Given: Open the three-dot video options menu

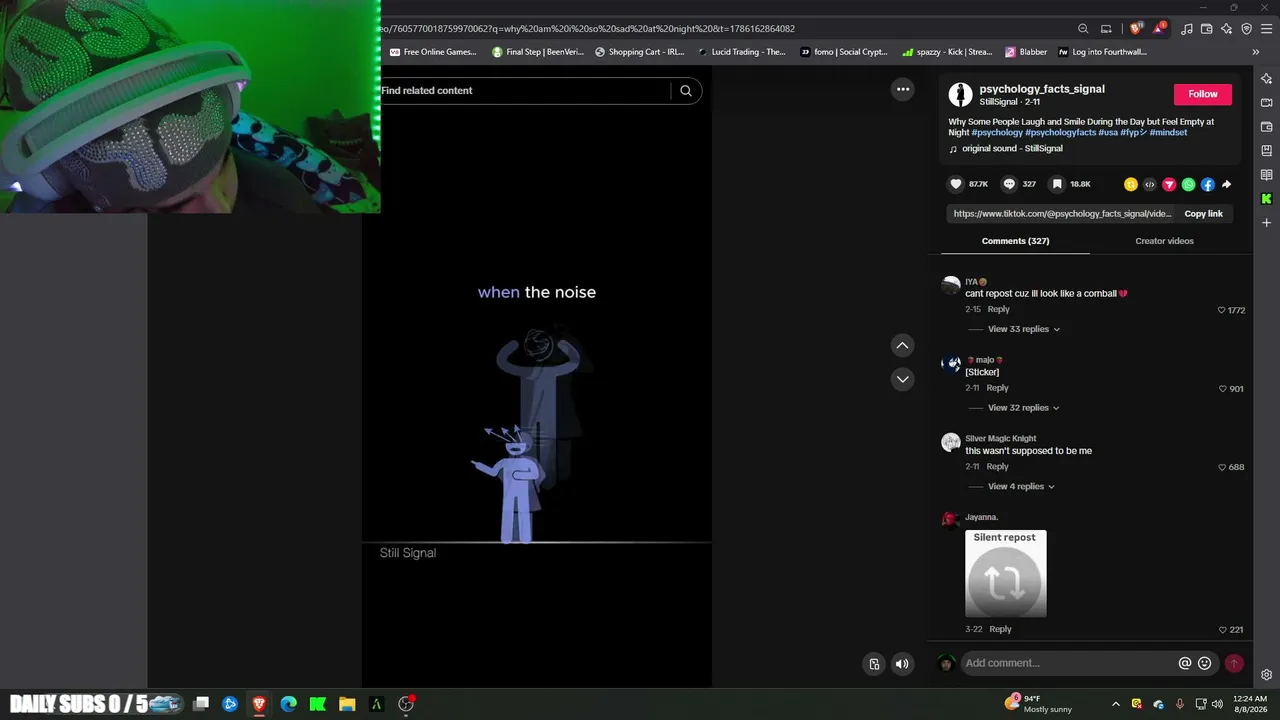Looking at the screenshot, I should (903, 89).
